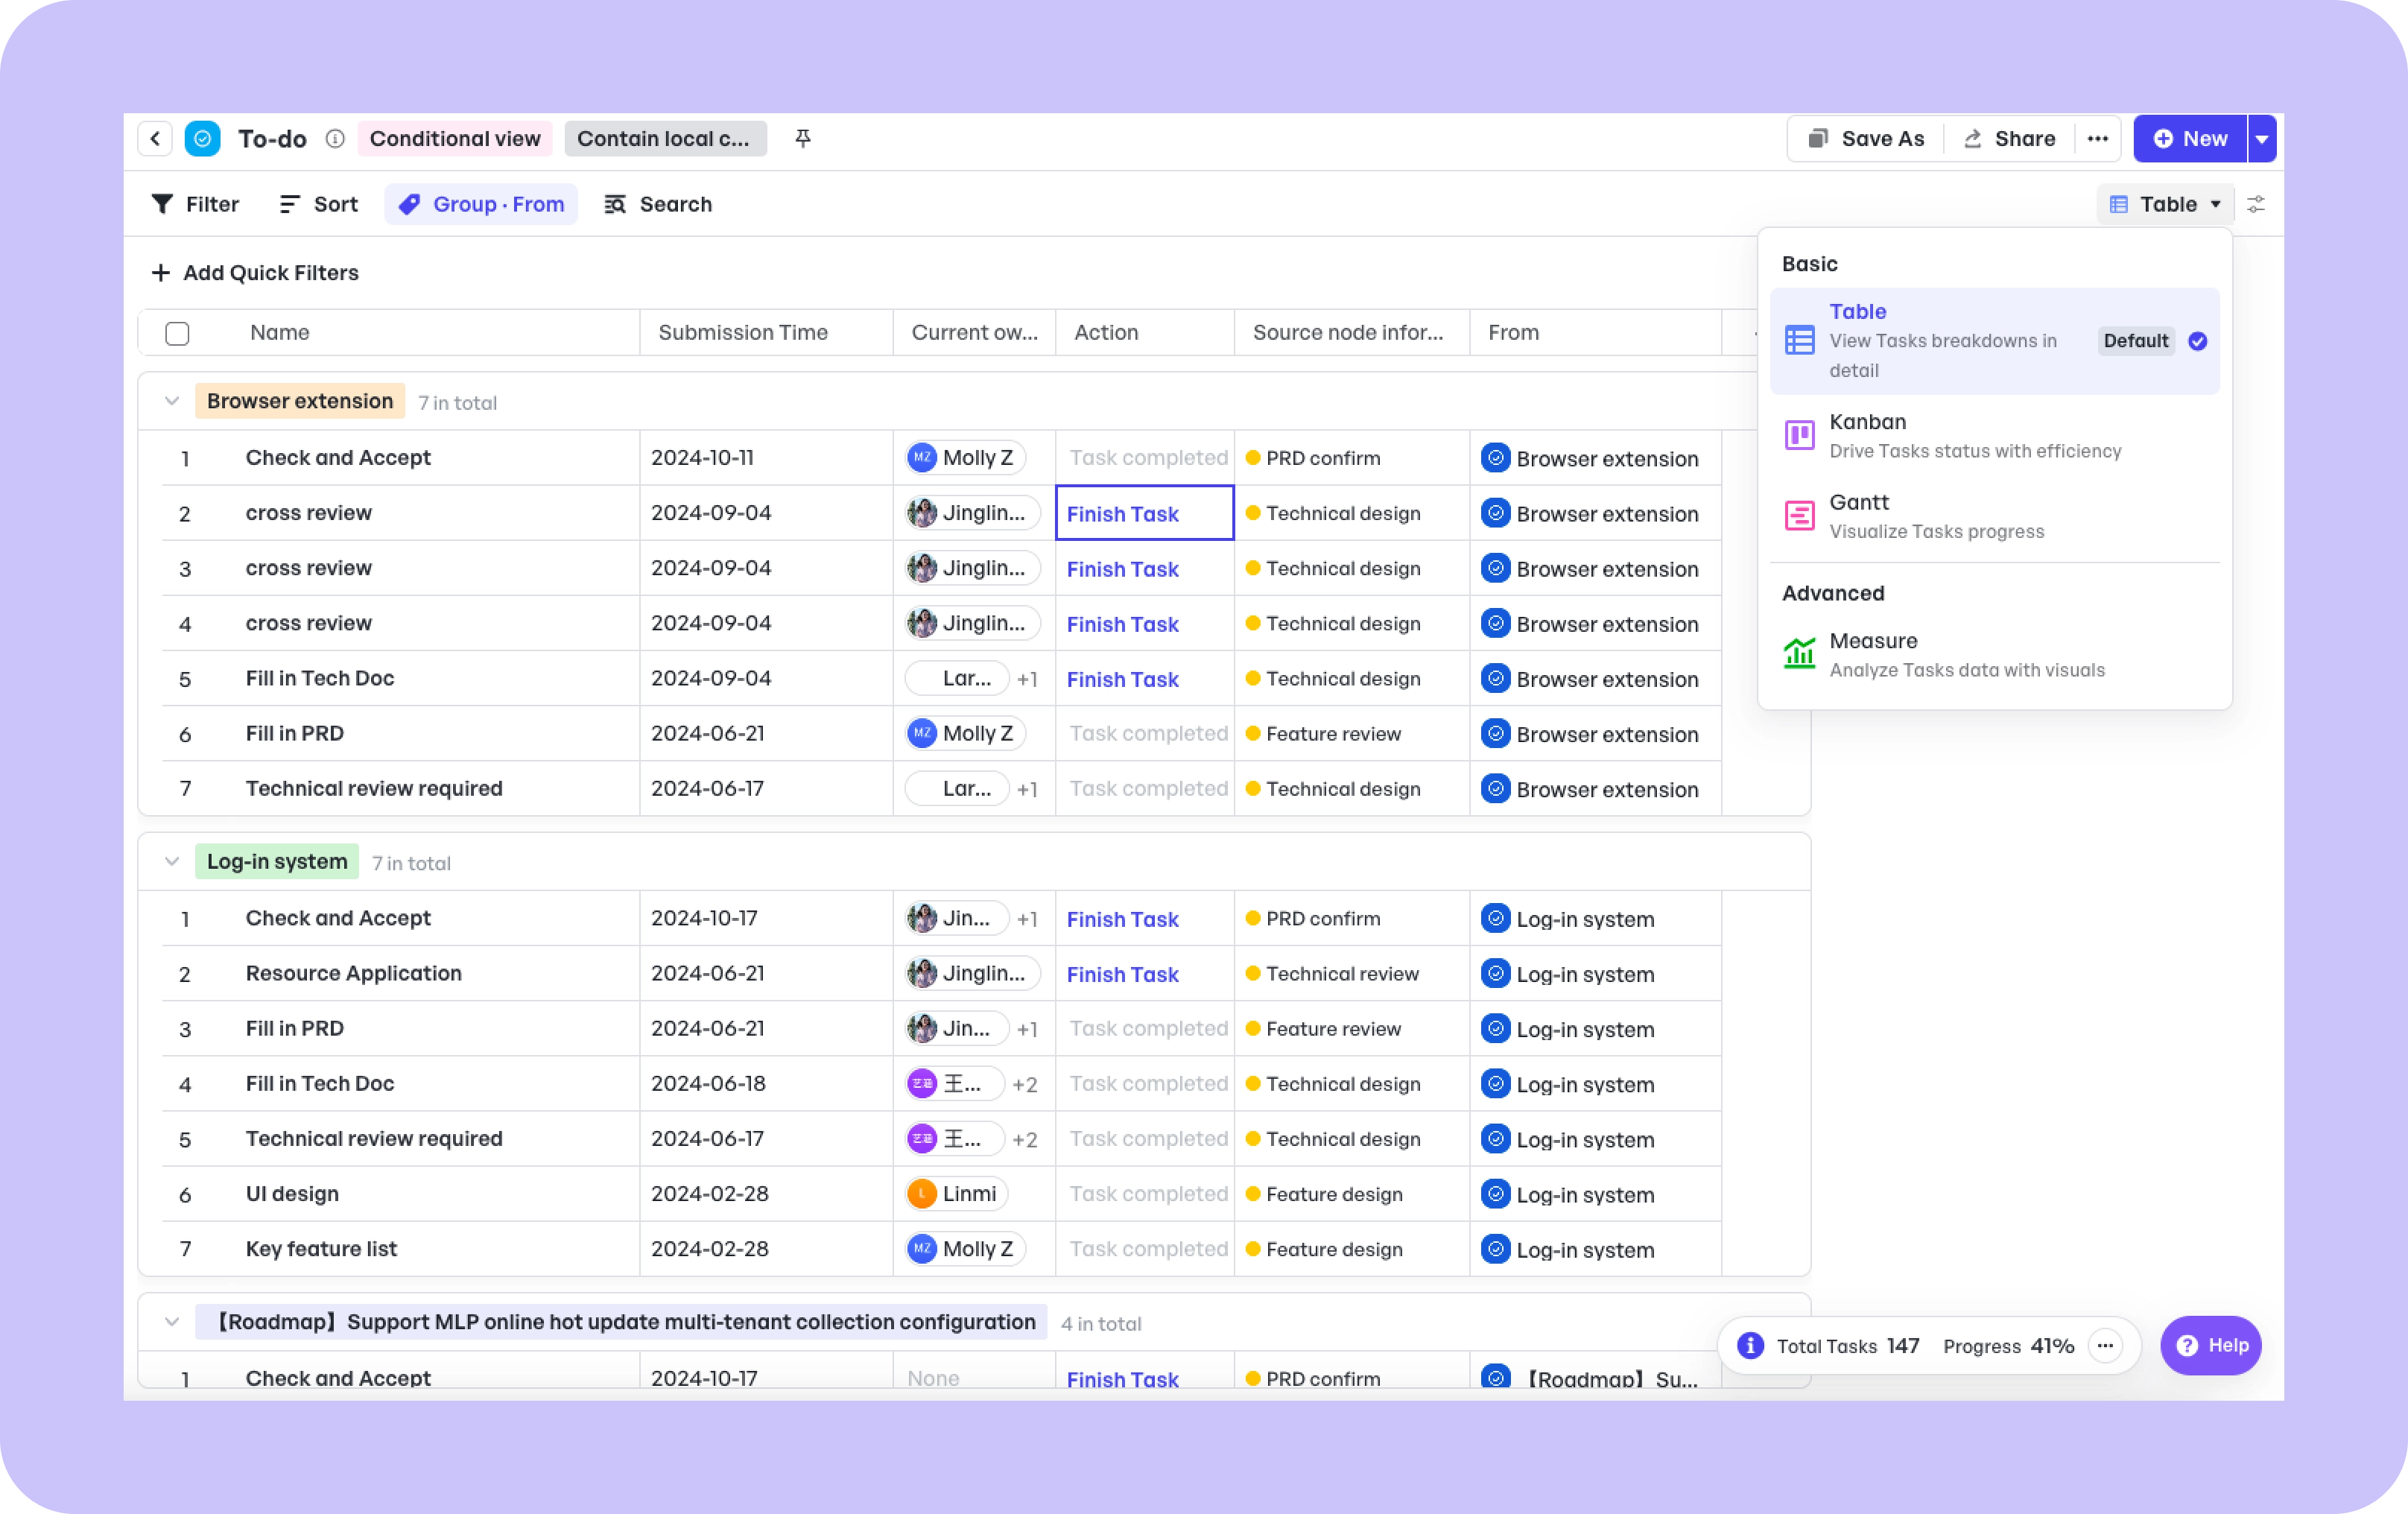This screenshot has height=1514, width=2408.
Task: Click the Search button in toolbar
Action: click(x=658, y=204)
